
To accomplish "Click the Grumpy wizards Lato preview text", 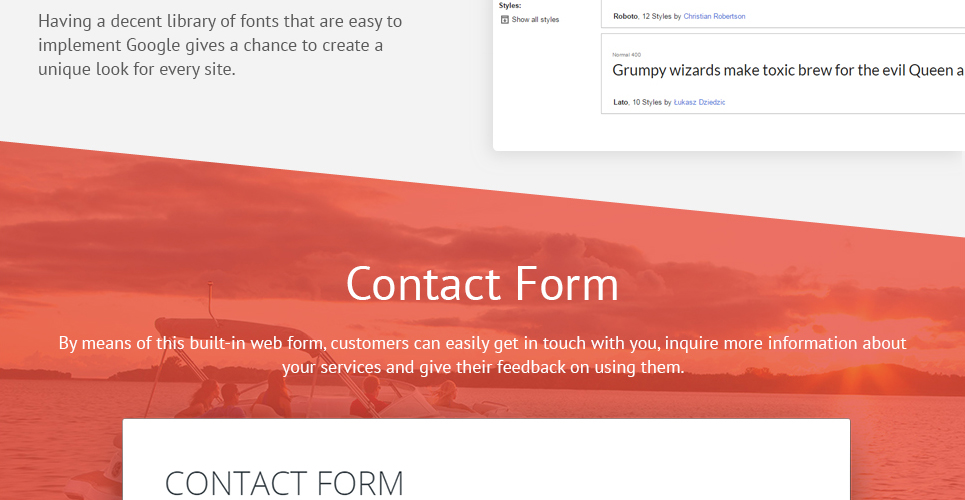I will pyautogui.click(x=788, y=71).
